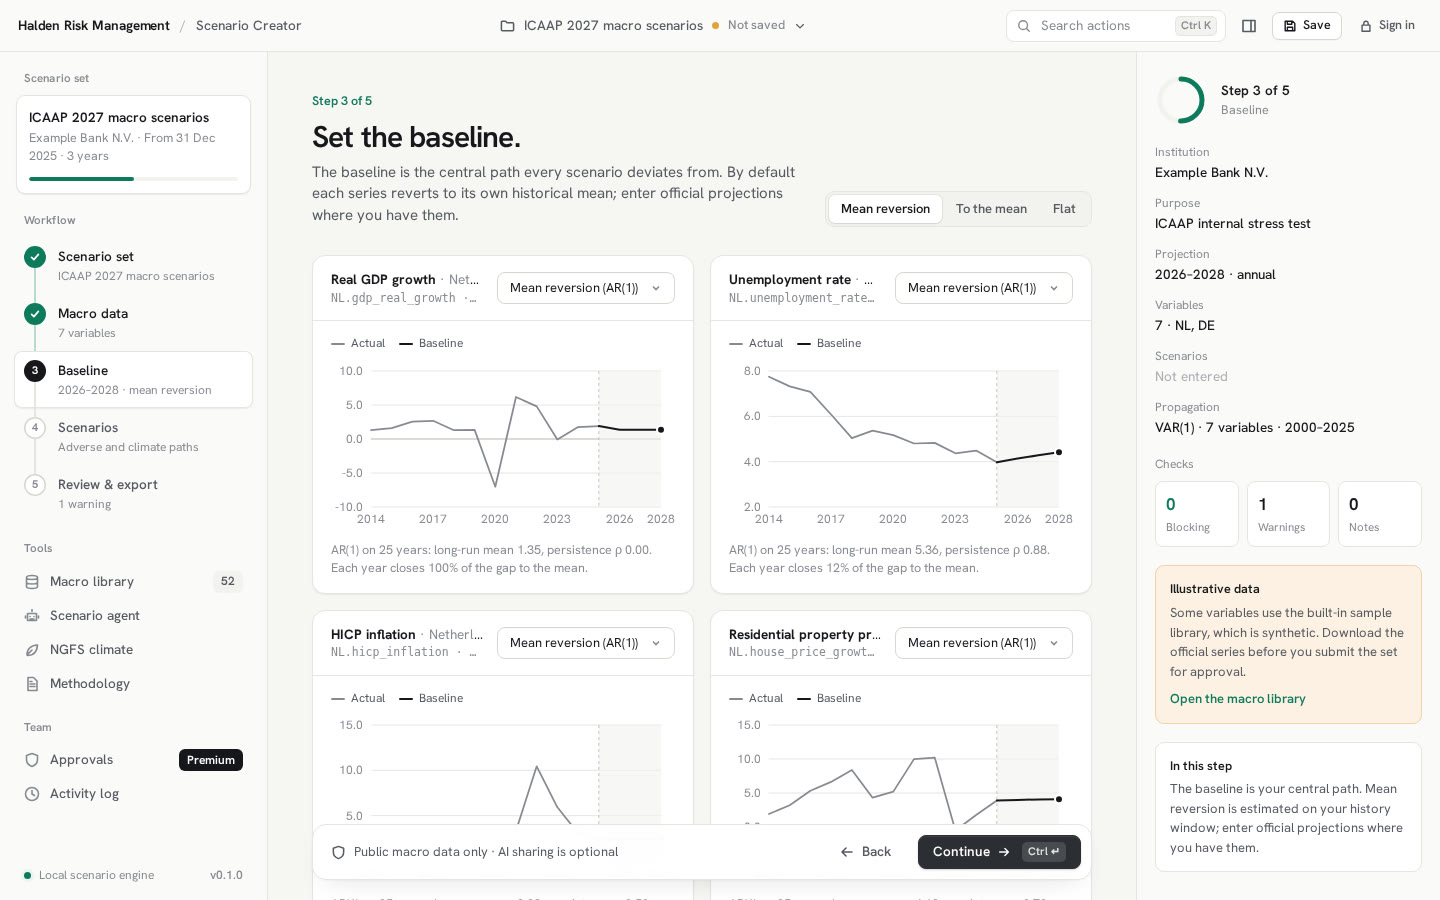The height and width of the screenshot is (900, 1440).
Task: Open Residential property method dropdown
Action: (984, 643)
